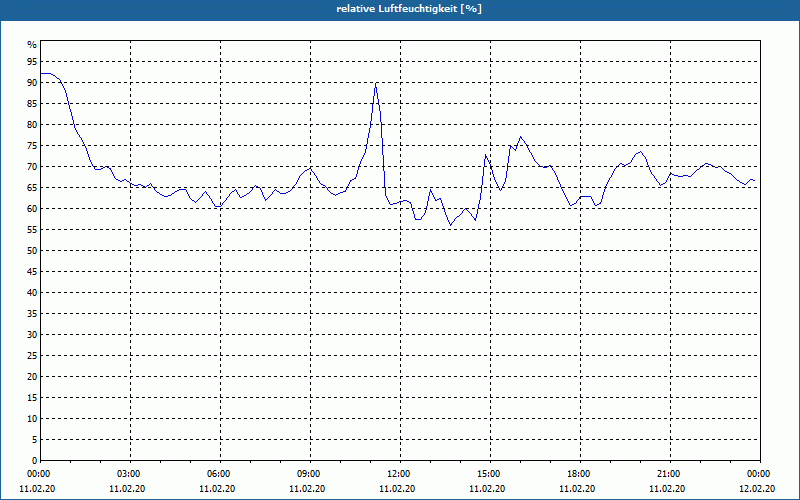Click the '12:00' time axis label
This screenshot has width=800, height=500.
point(400,474)
